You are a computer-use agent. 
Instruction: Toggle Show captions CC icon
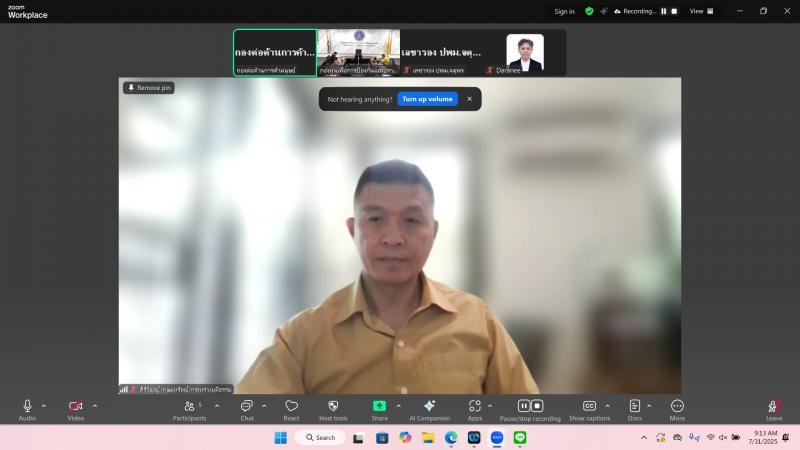[x=589, y=406]
